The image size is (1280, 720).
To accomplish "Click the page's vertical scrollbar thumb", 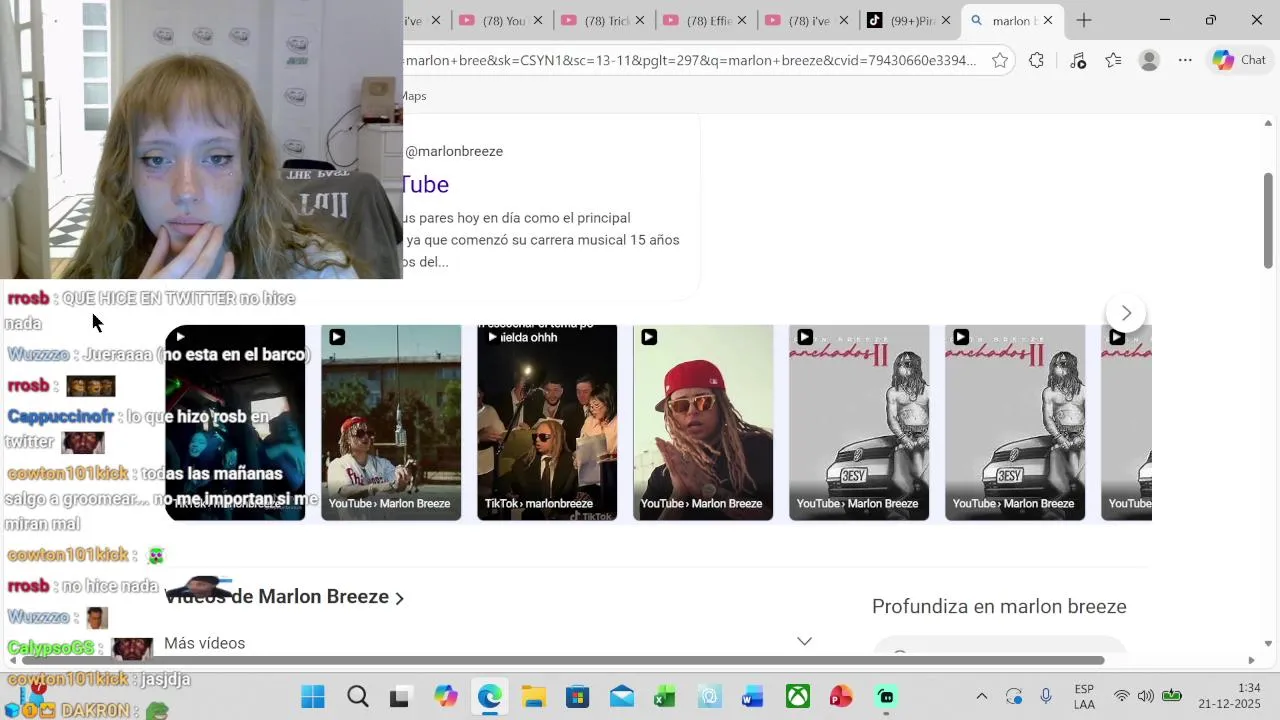I will 1268,220.
